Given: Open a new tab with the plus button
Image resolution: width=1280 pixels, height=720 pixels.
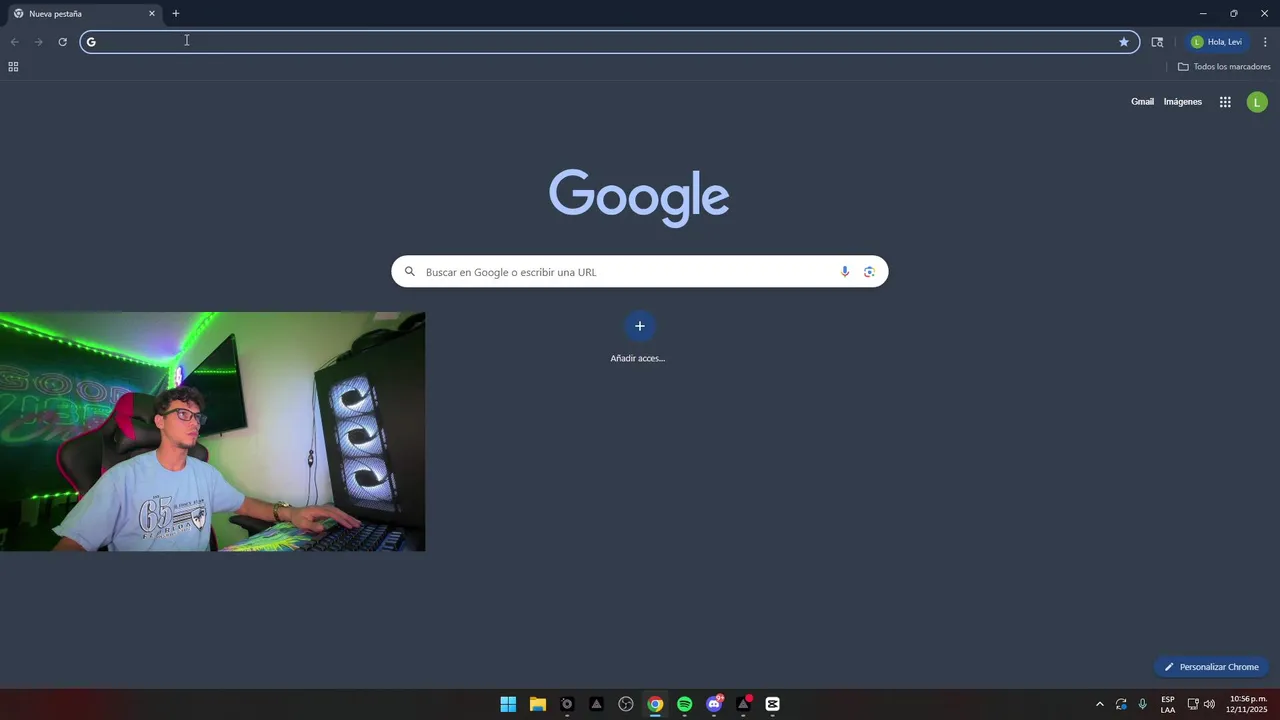Looking at the screenshot, I should pyautogui.click(x=176, y=14).
